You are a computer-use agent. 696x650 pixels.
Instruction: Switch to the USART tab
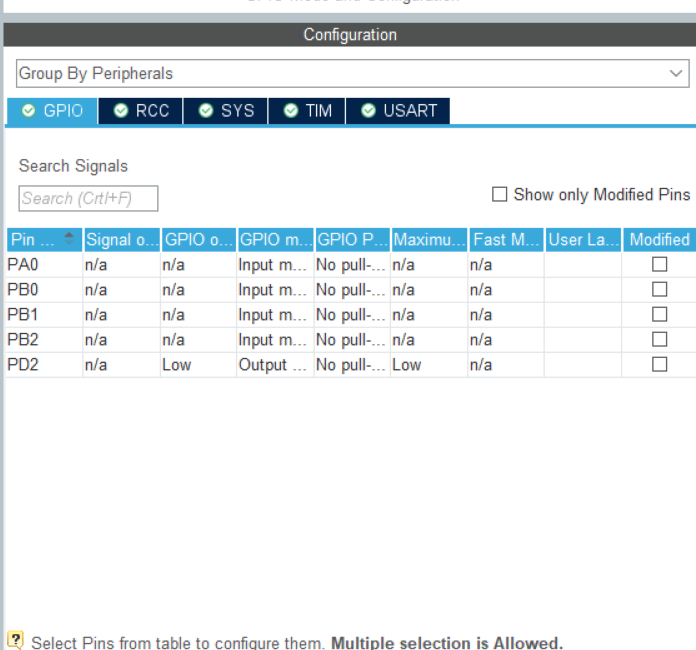coord(398,111)
